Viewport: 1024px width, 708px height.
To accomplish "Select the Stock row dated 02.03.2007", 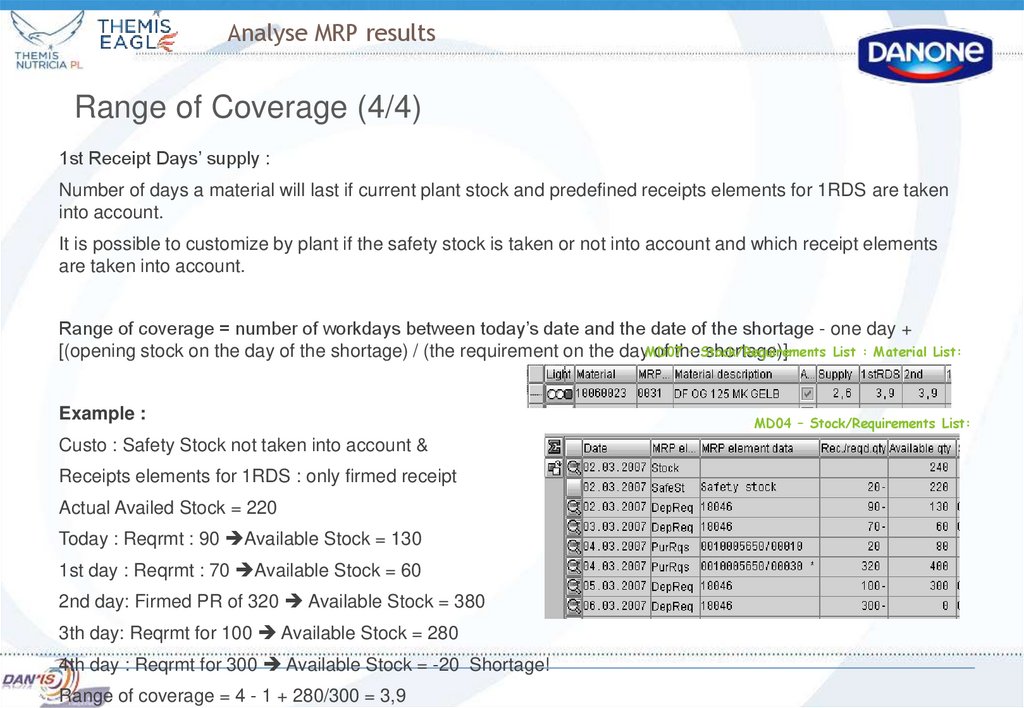I will 614,467.
